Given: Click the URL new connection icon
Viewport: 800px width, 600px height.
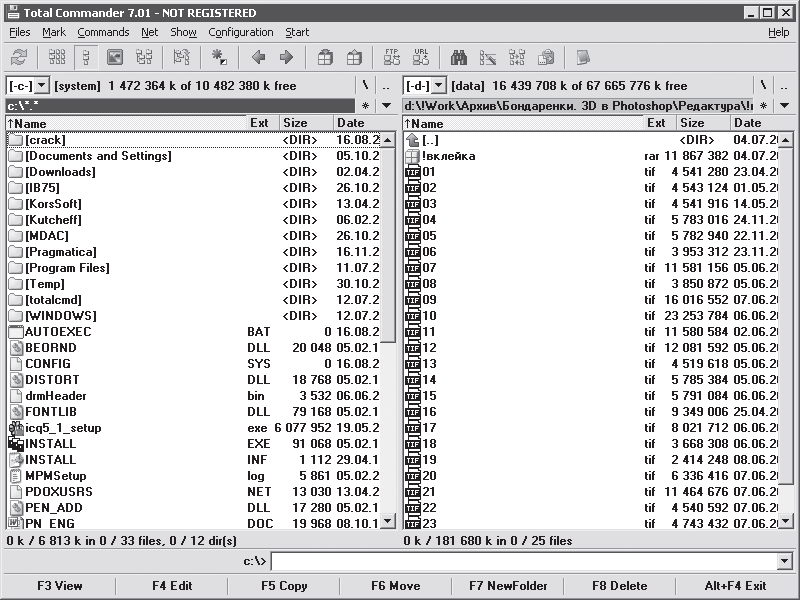Looking at the screenshot, I should point(421,58).
